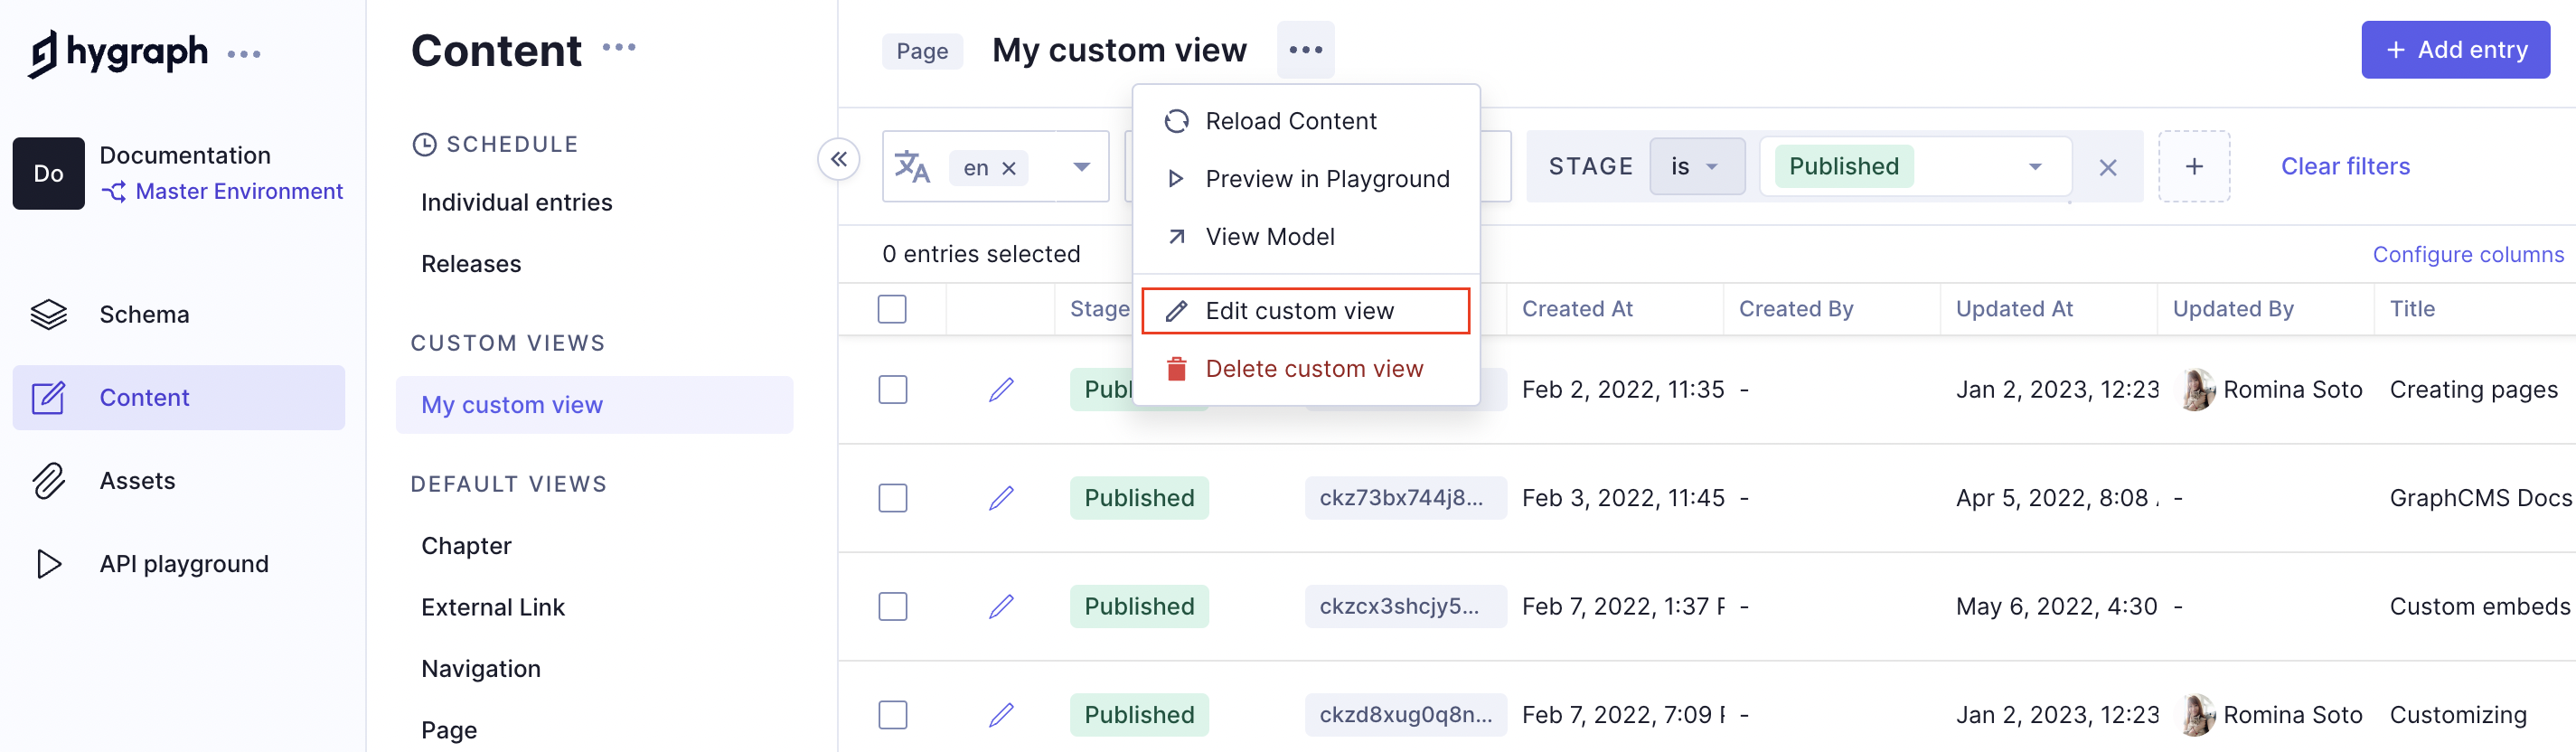Add a new filter with dashed plus button
The width and height of the screenshot is (2576, 752).
2193,167
